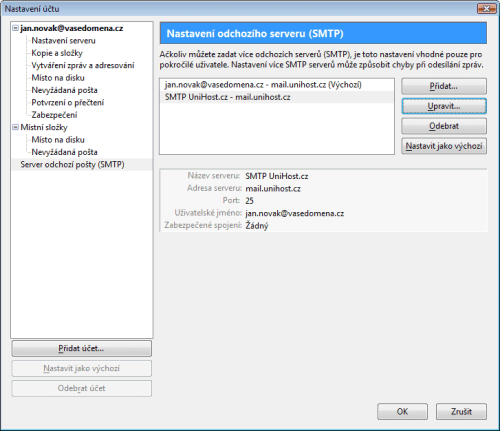Select the default mail.unihost.cz (Výchozí) server entry
The height and width of the screenshot is (431, 500).
click(277, 85)
